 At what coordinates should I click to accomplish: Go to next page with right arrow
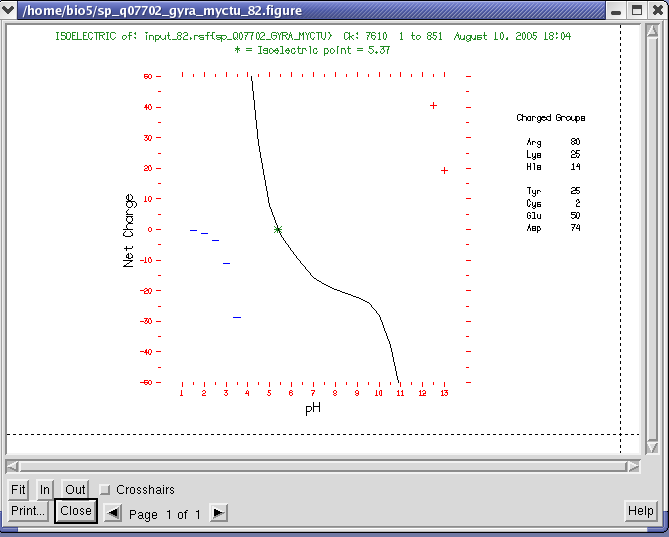218,513
